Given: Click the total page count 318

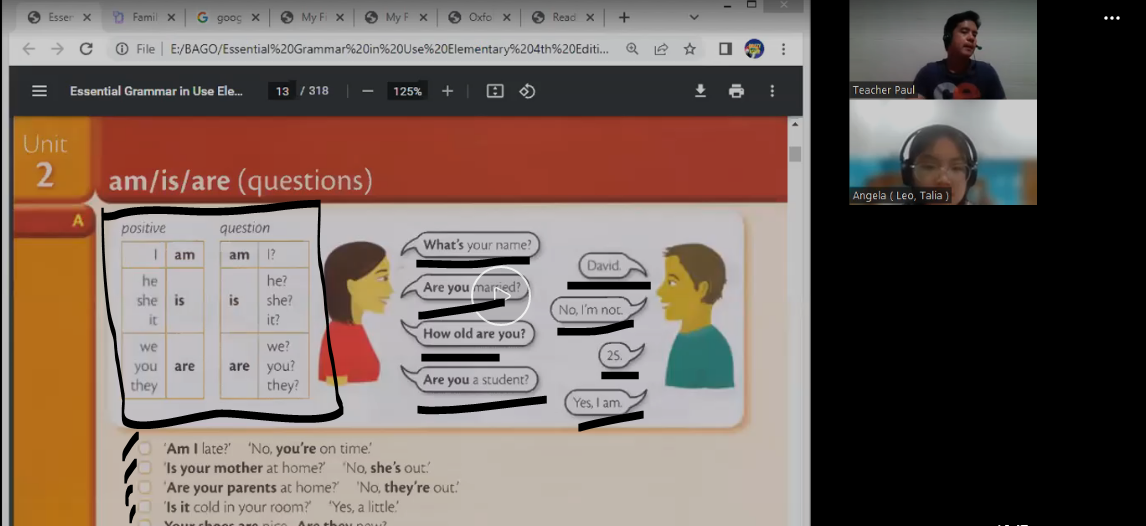Looking at the screenshot, I should click(x=319, y=91).
